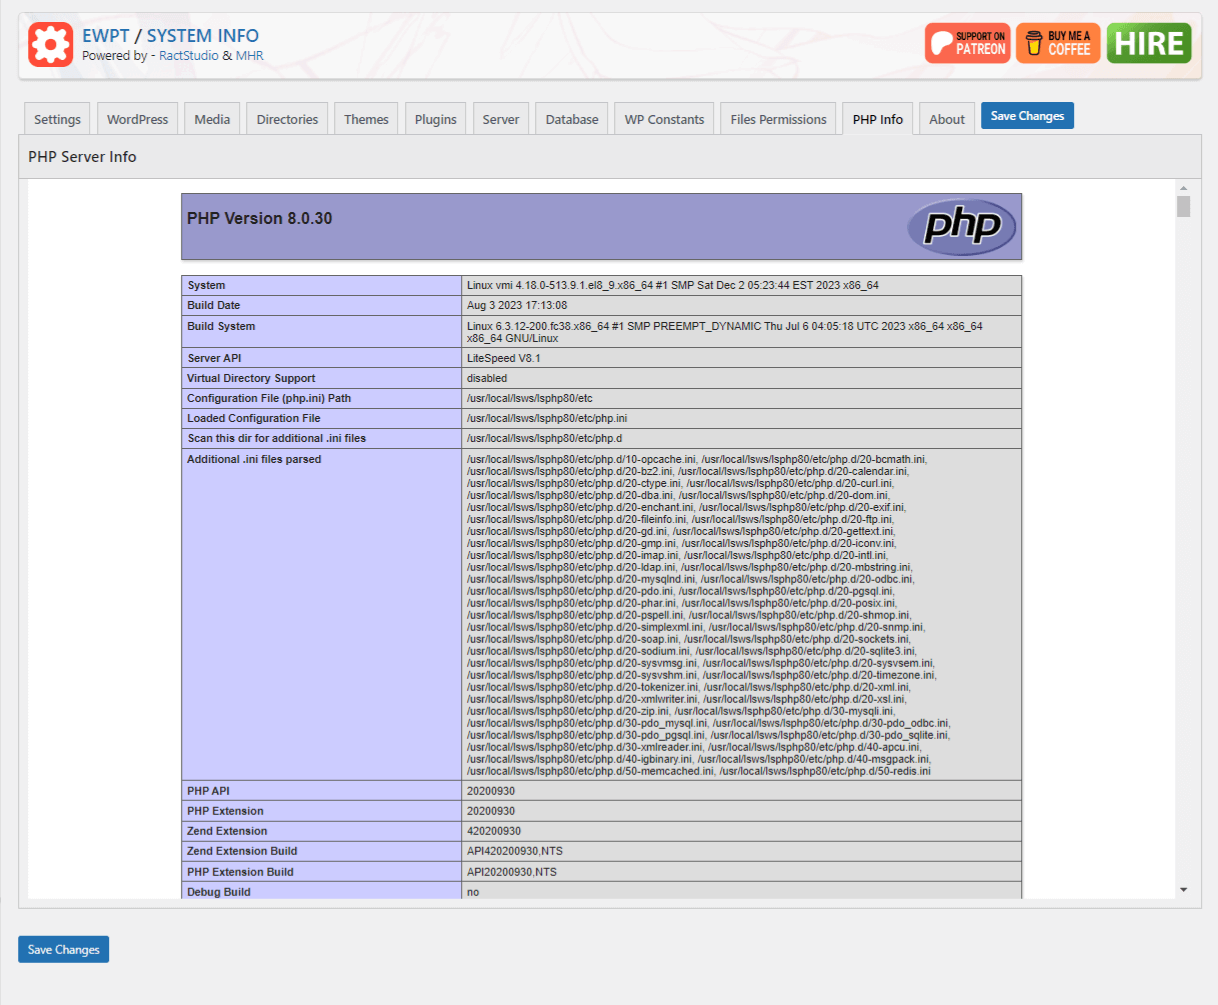Click the PHP info scrollbar thumb

point(1184,206)
